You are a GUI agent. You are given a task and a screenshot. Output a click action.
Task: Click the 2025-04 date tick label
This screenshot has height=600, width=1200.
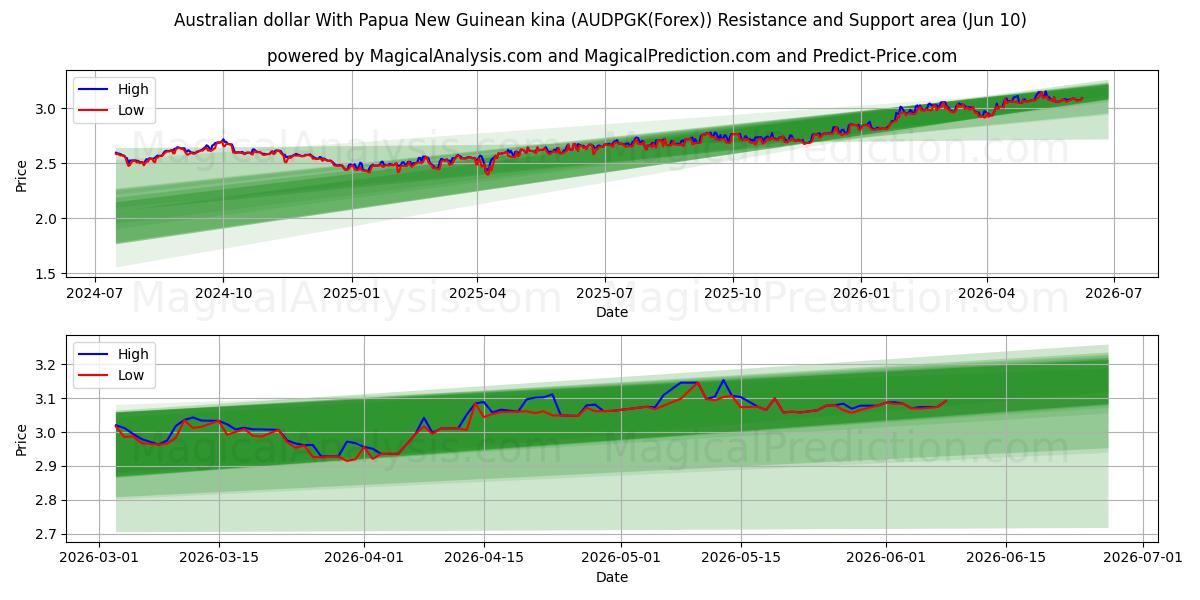476,293
